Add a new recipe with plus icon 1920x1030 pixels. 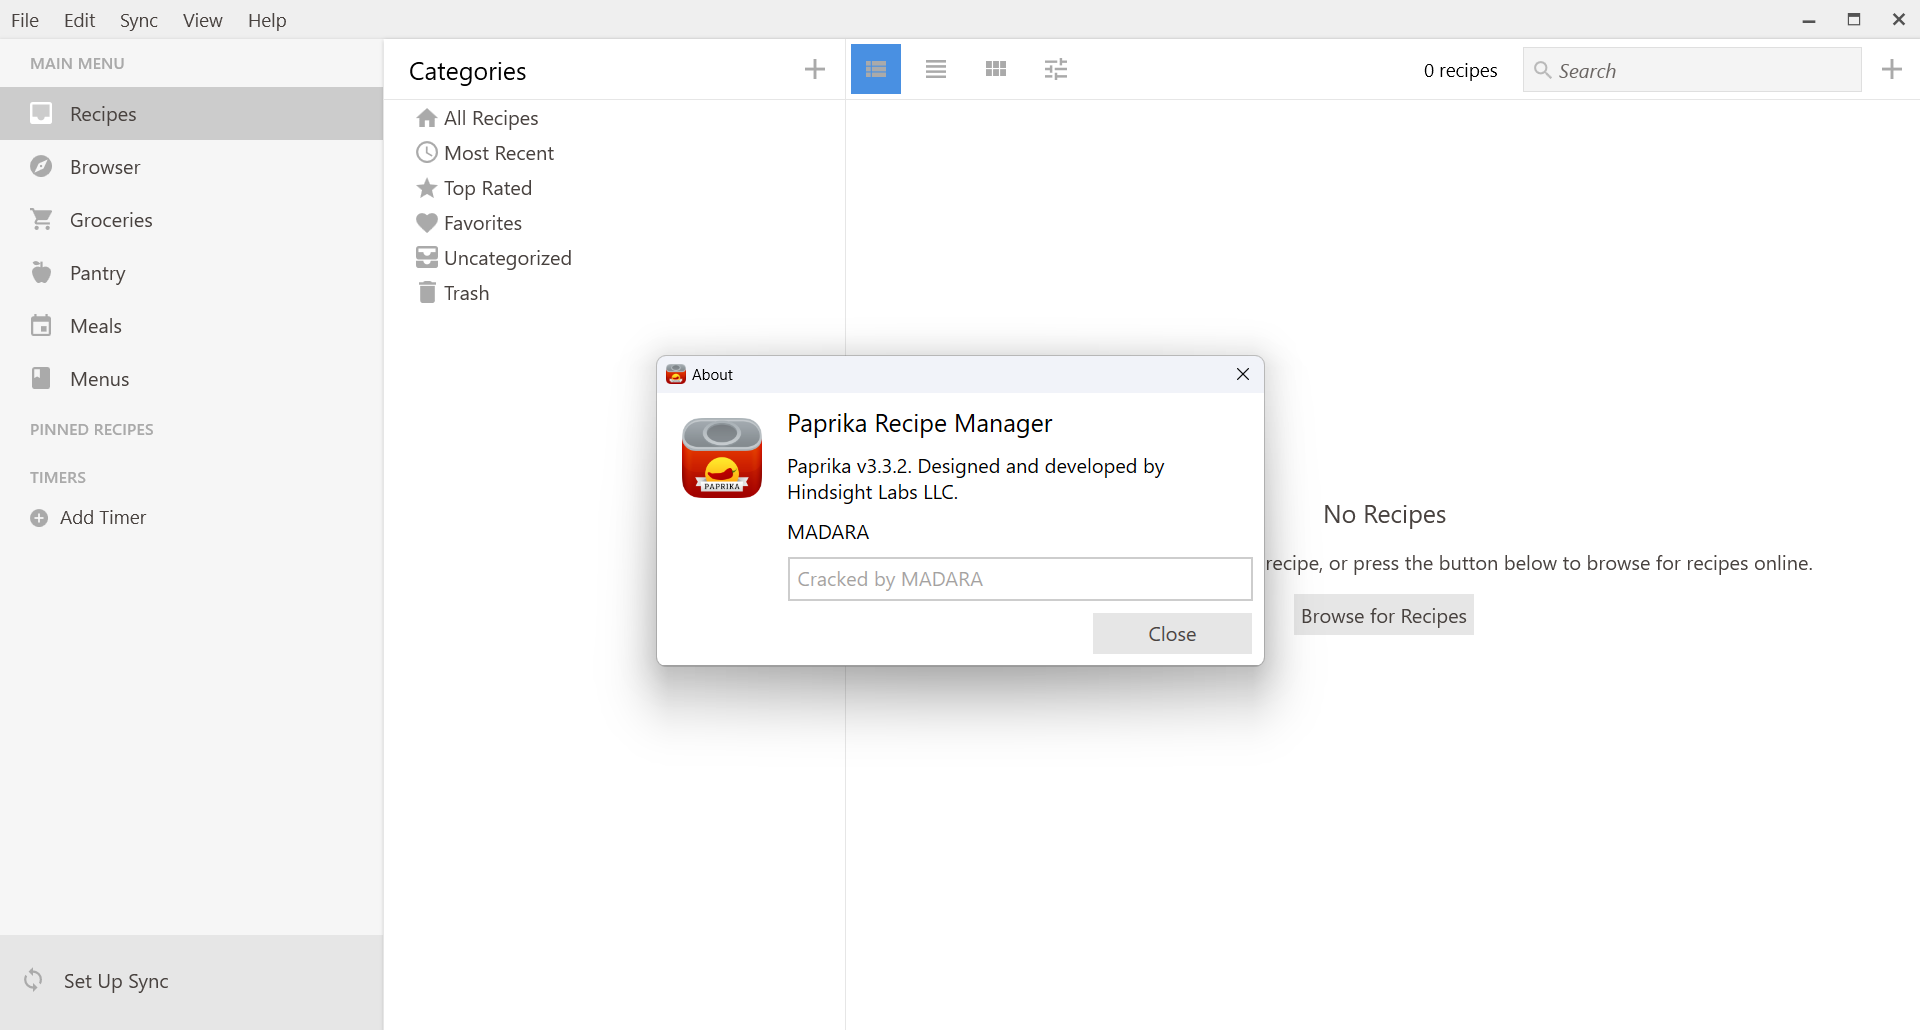pyautogui.click(x=1892, y=69)
